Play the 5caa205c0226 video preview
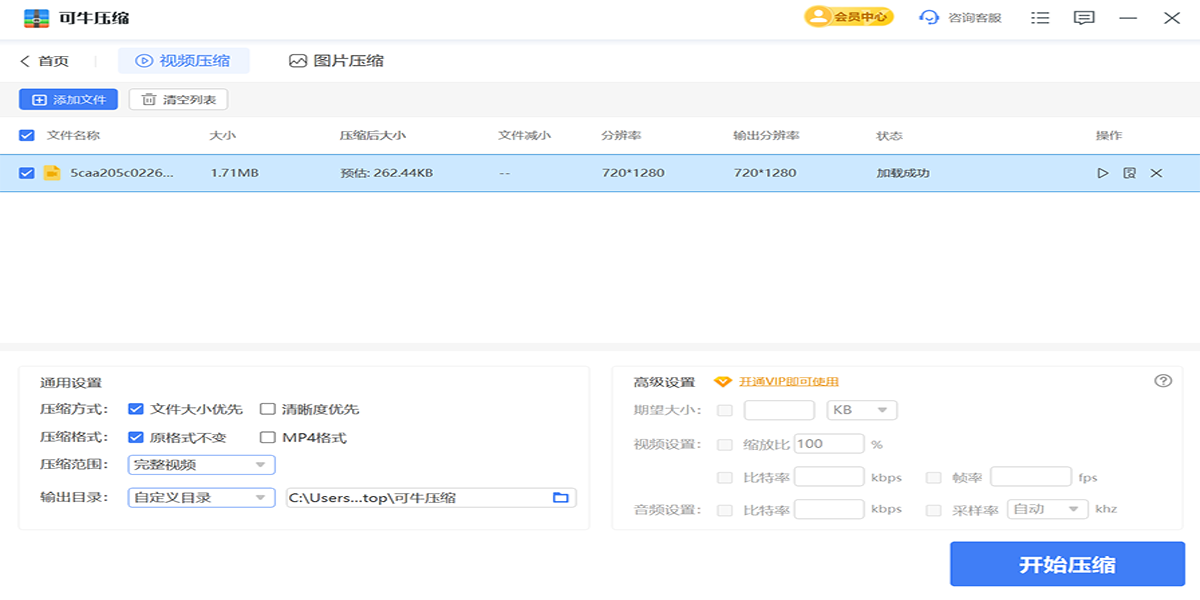Image resolution: width=1200 pixels, height=600 pixels. (1103, 173)
